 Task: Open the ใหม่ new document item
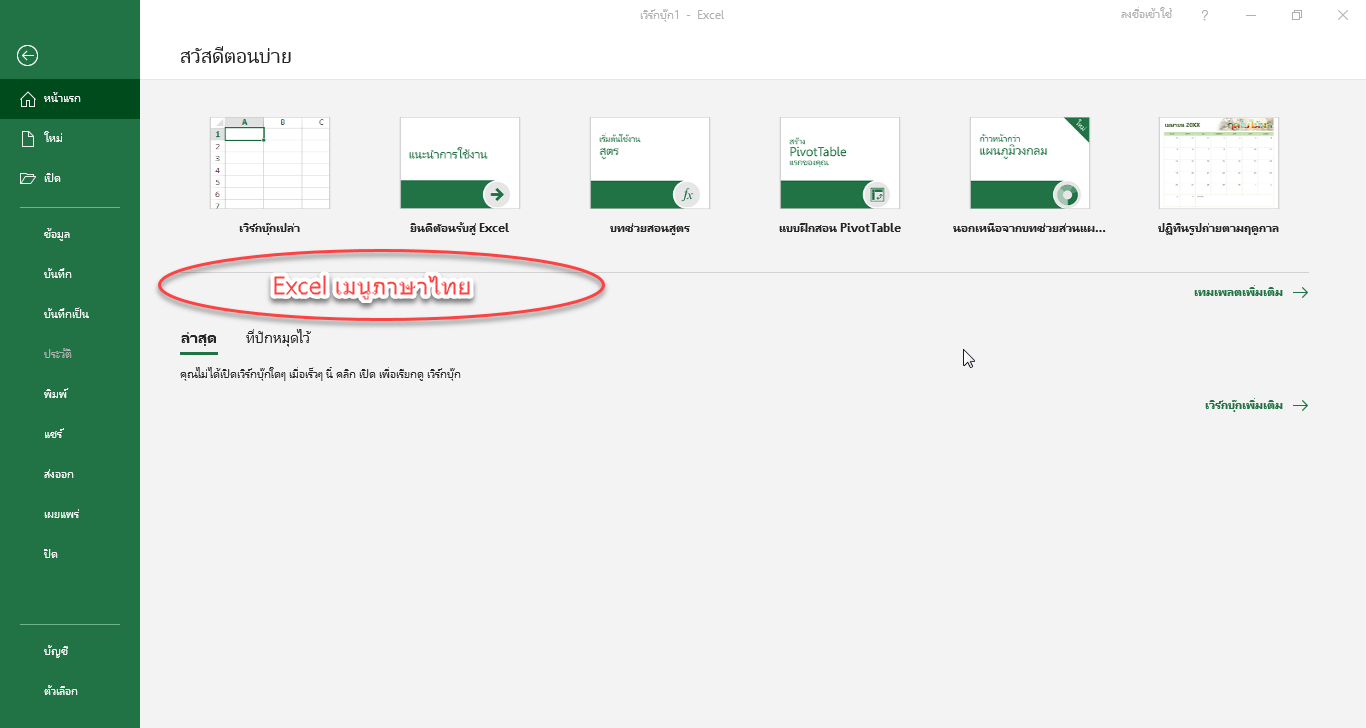coord(70,138)
